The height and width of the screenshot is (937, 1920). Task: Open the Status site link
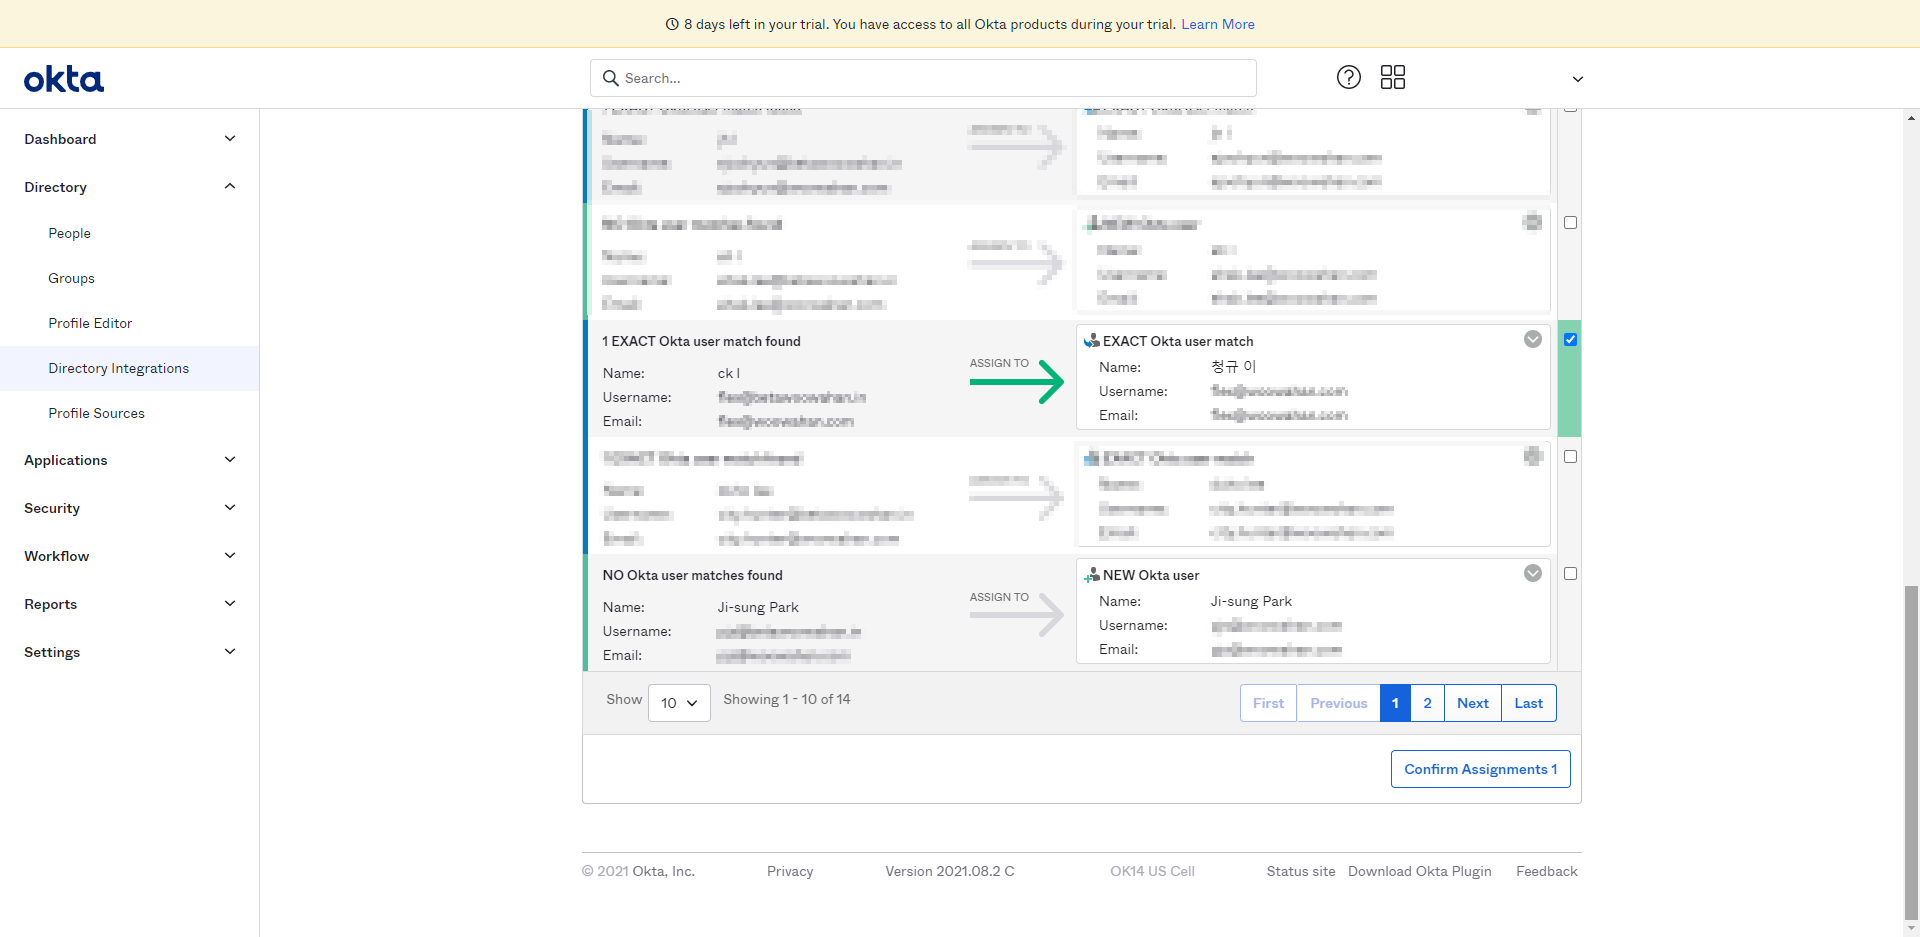(1300, 871)
